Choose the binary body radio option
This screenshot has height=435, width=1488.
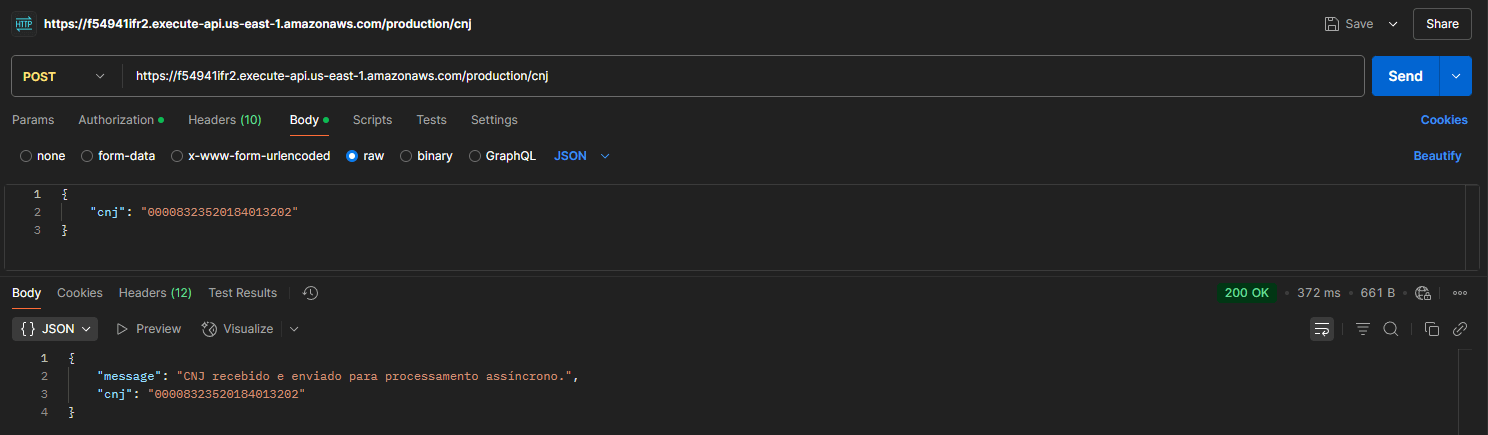pos(406,156)
